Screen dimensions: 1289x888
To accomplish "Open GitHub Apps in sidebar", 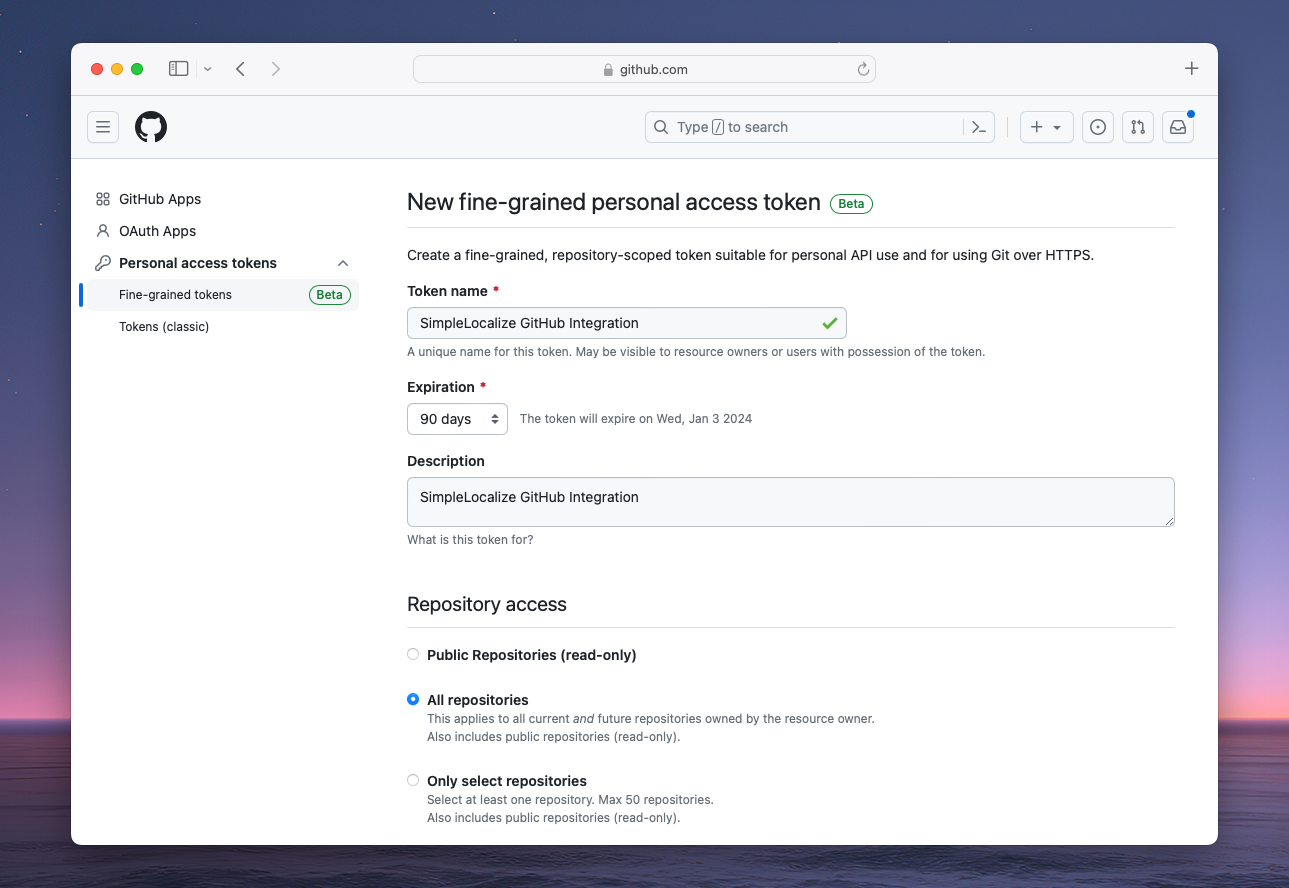I will tap(160, 199).
